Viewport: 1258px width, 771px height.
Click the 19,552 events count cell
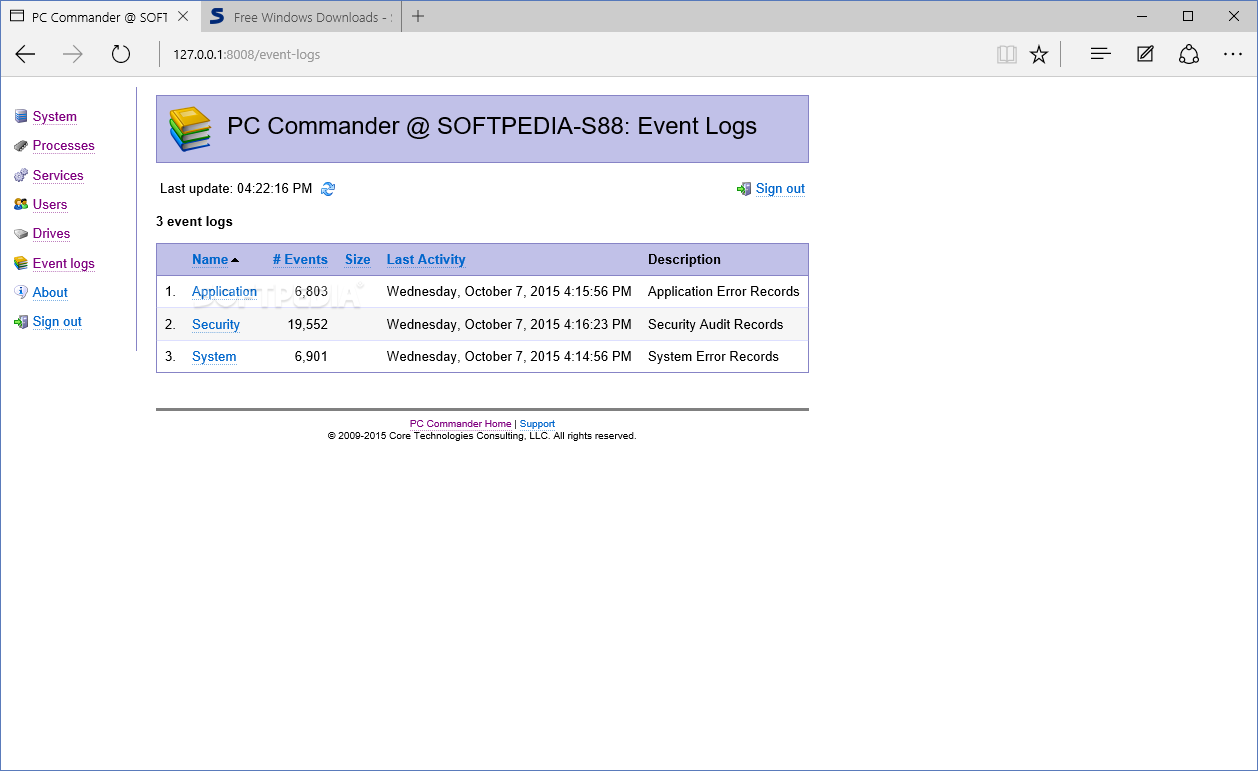(x=308, y=324)
